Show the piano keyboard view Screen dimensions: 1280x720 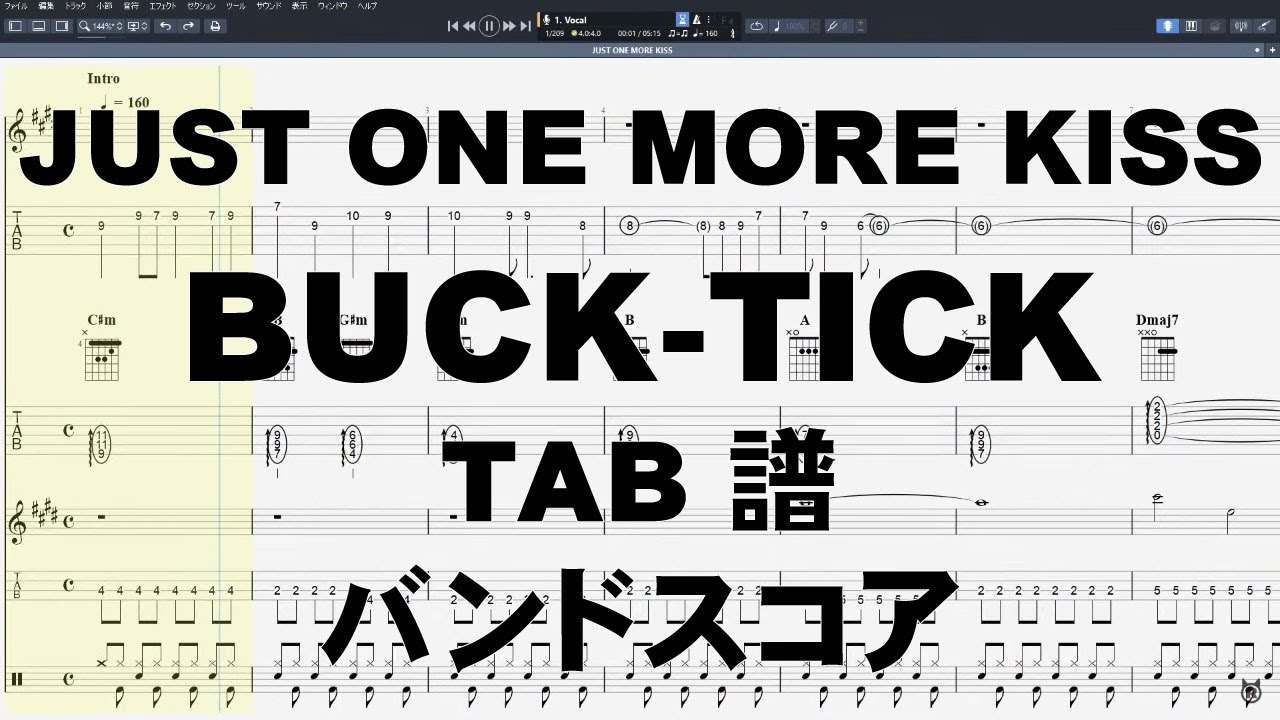1191,26
